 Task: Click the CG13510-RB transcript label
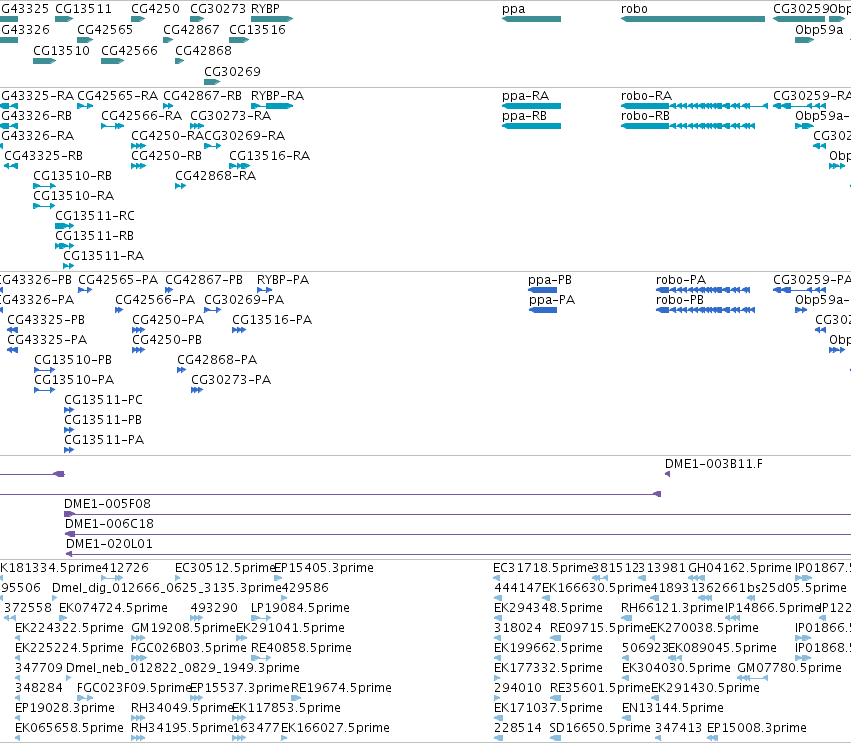[73, 176]
